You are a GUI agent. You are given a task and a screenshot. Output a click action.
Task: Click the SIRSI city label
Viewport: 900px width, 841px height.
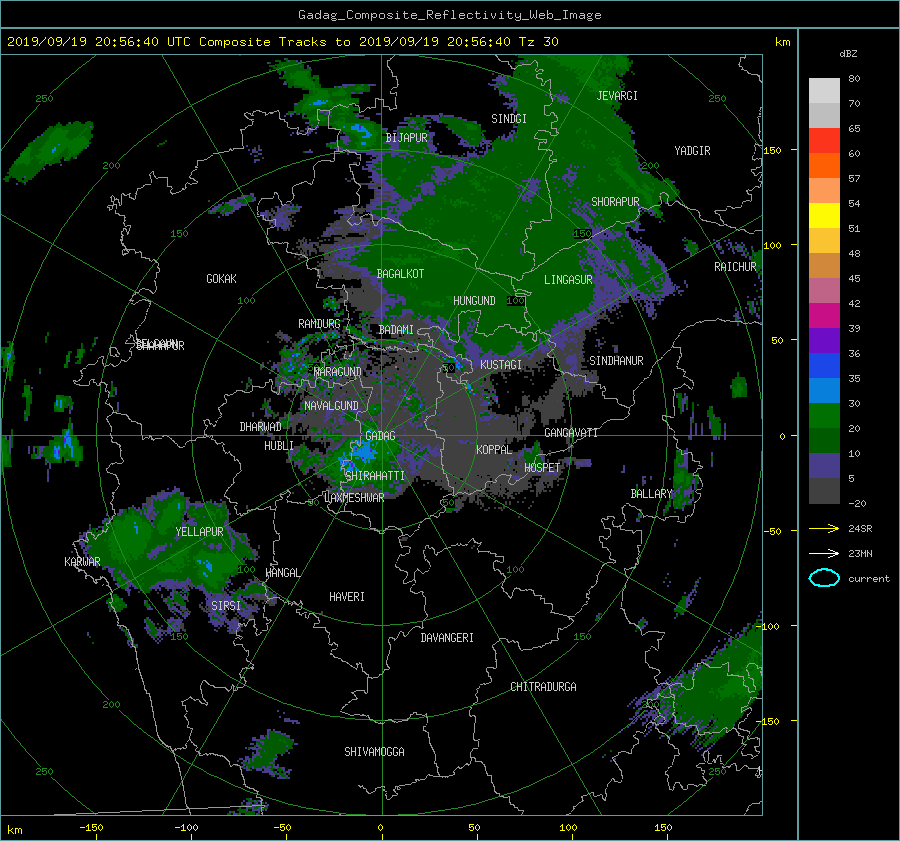(226, 606)
